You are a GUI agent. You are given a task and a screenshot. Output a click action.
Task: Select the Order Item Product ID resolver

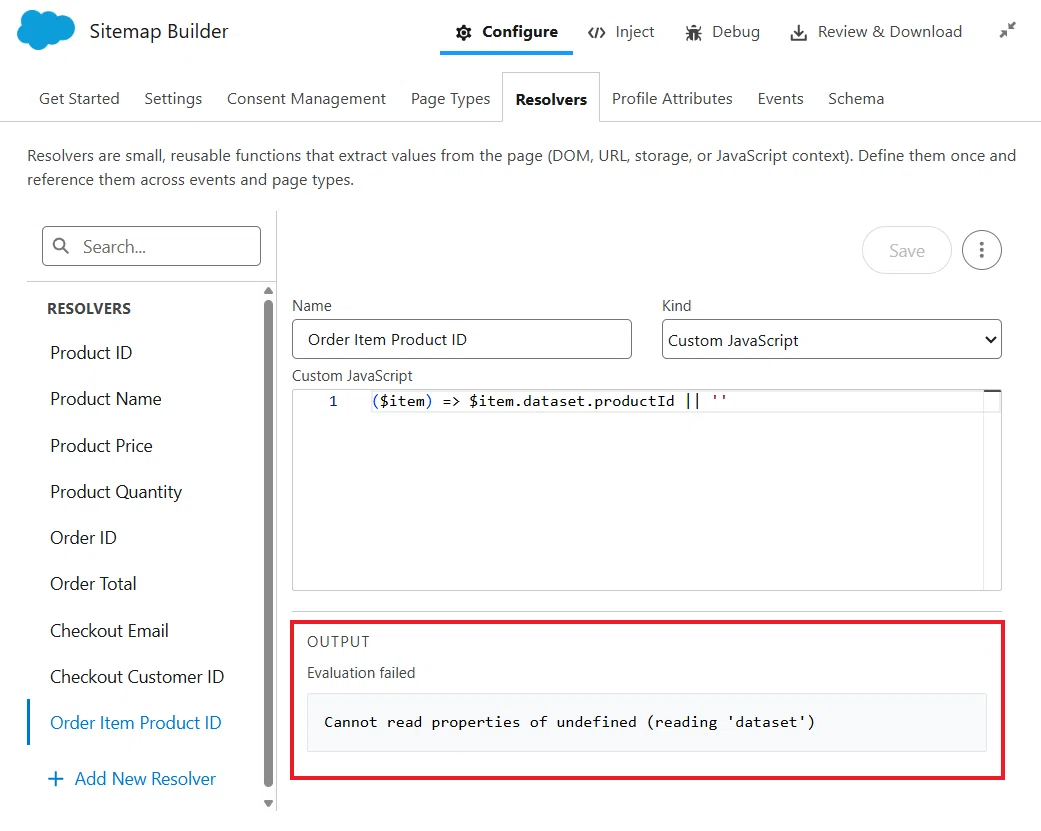click(x=135, y=723)
